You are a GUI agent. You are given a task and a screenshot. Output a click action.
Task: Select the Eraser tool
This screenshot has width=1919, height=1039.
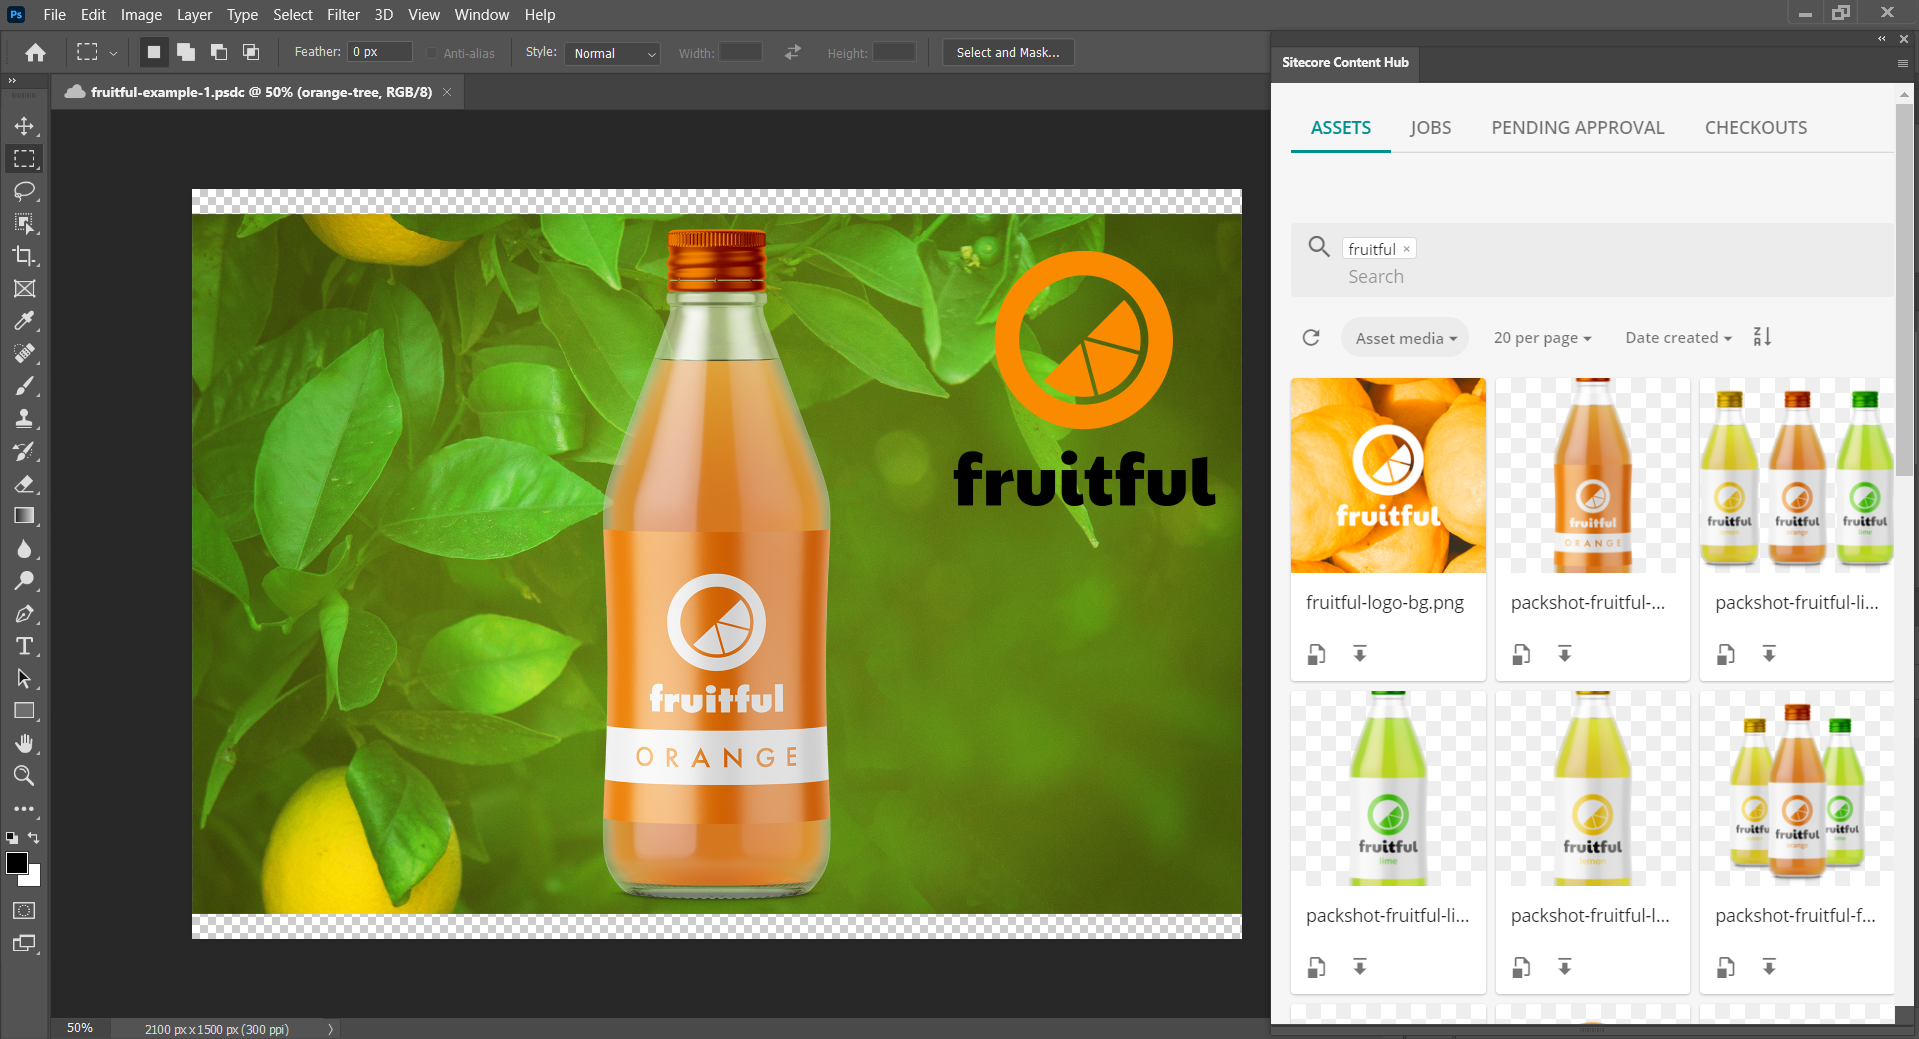24,484
